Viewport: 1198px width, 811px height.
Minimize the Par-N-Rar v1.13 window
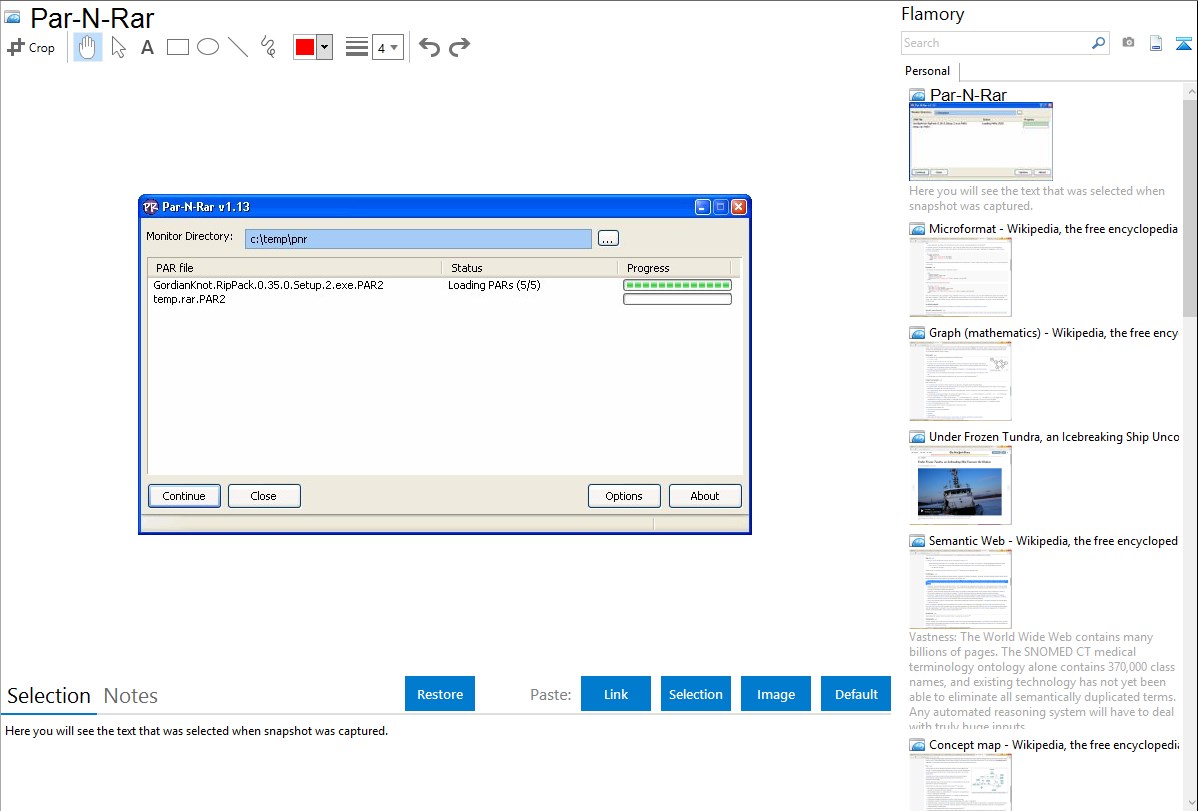[703, 207]
